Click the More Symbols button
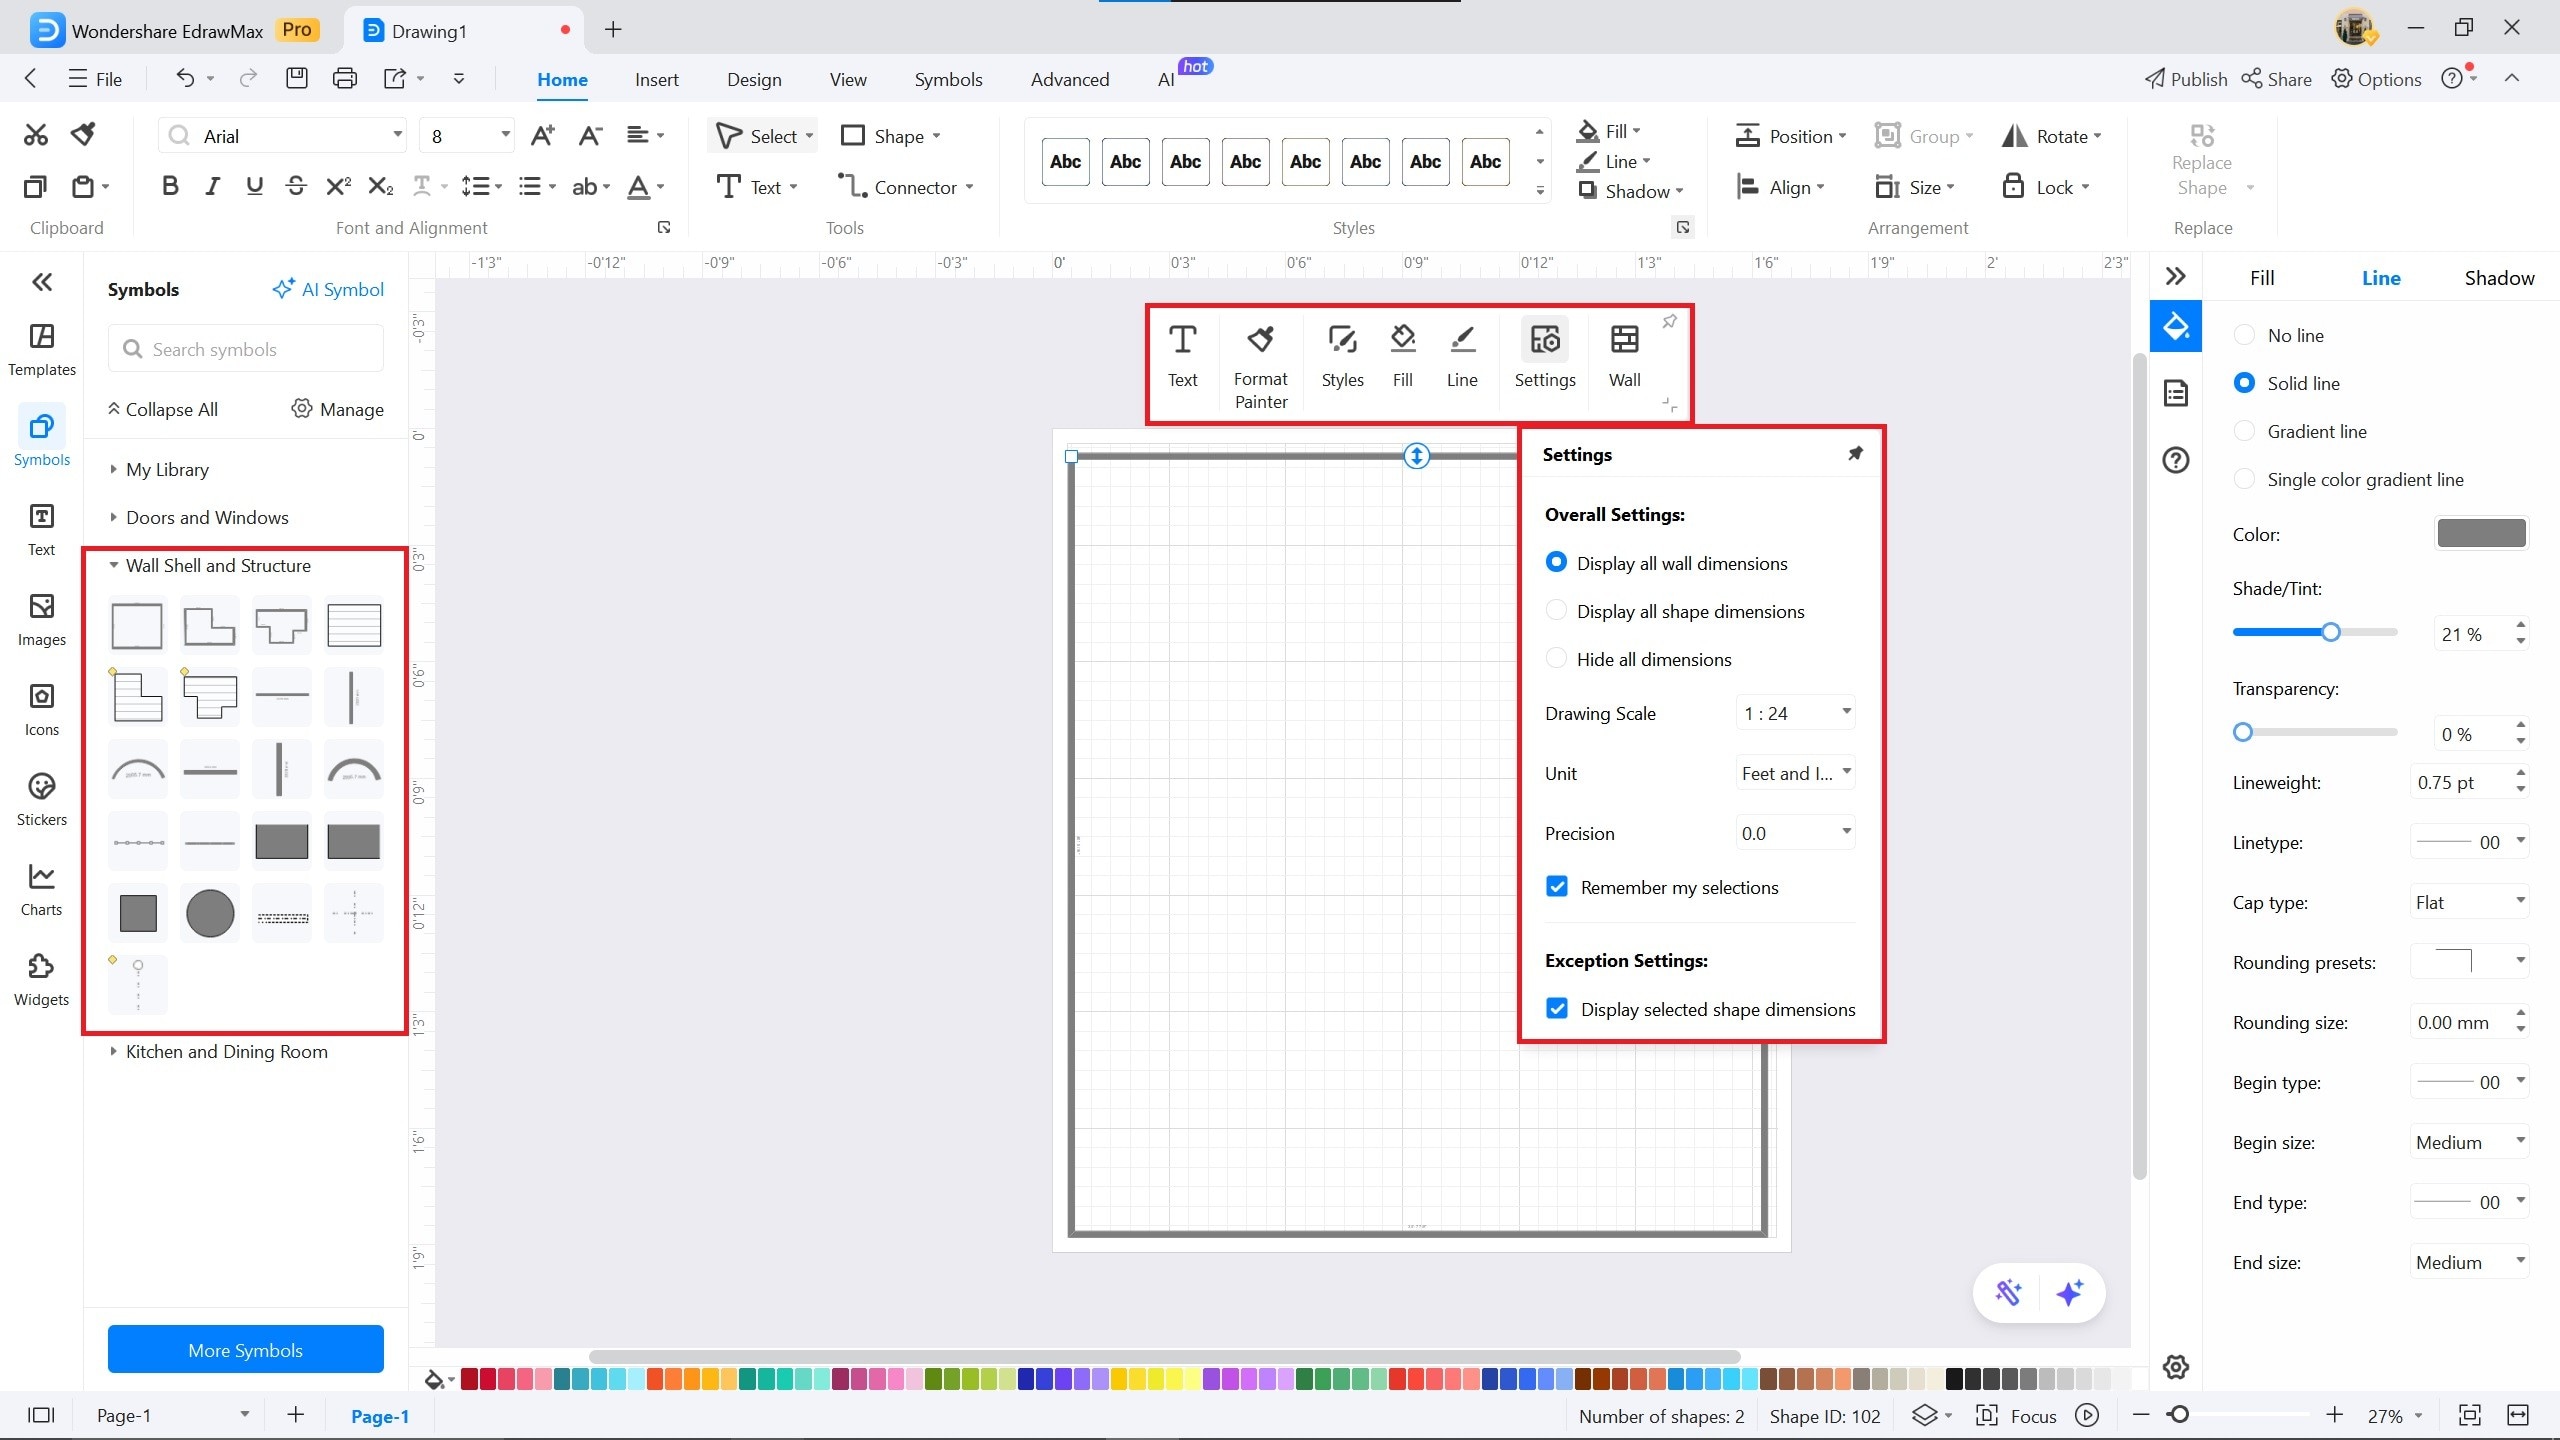This screenshot has width=2560, height=1440. [246, 1350]
